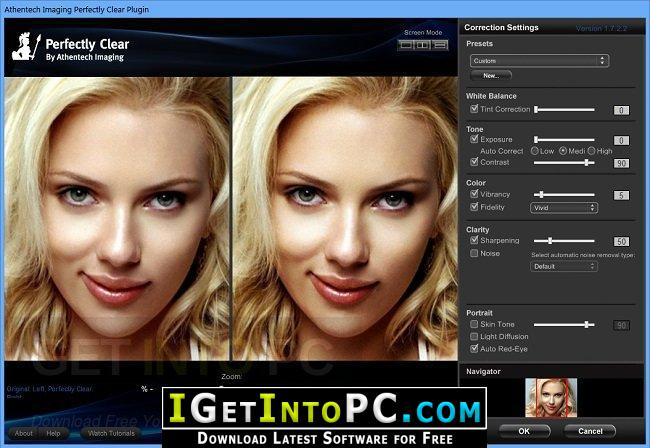
Task: Click the Cancel button
Action: (590, 431)
